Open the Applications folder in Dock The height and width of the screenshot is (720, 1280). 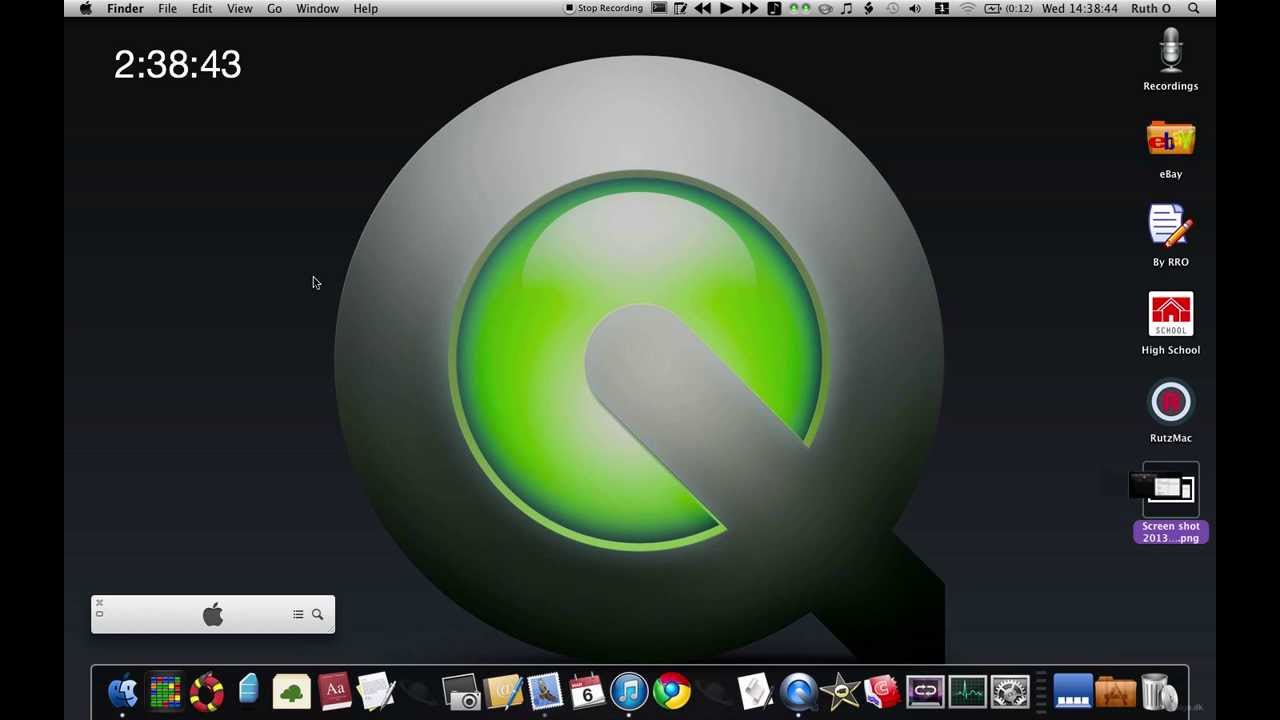1115,692
